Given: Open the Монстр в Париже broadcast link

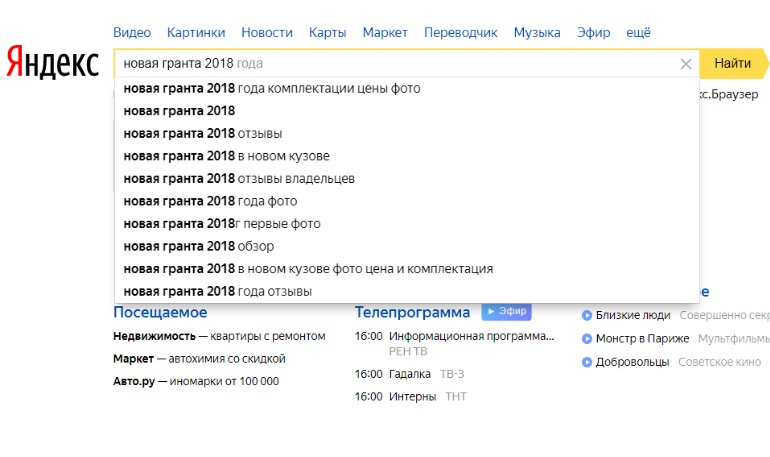Looking at the screenshot, I should point(642,339).
